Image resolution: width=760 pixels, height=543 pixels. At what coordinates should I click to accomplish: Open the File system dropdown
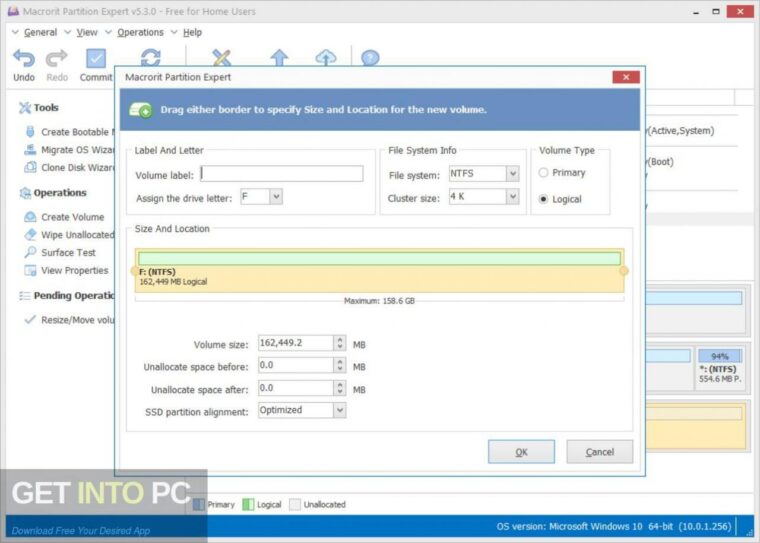[x=512, y=174]
